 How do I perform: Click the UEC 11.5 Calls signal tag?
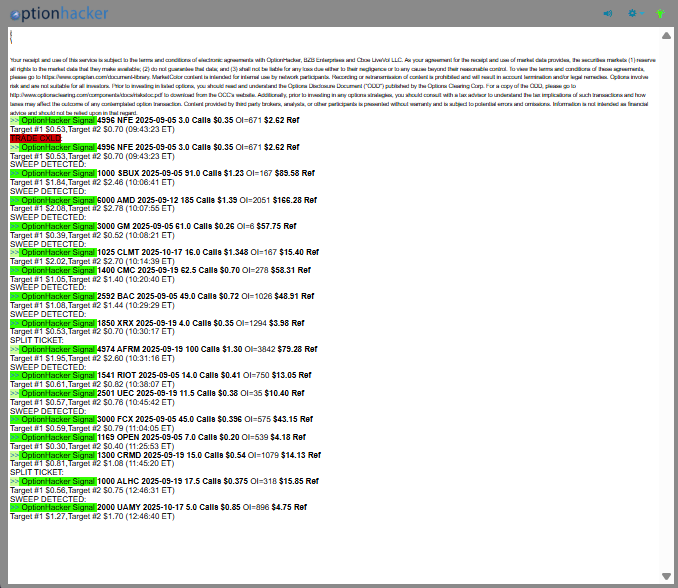coord(58,394)
